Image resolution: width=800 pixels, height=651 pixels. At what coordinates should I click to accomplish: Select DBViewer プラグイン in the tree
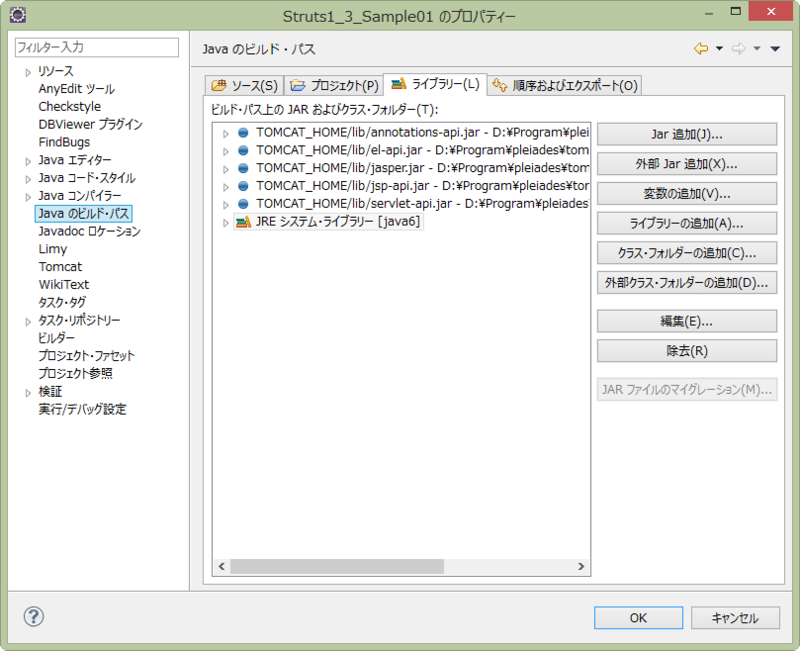click(90, 124)
